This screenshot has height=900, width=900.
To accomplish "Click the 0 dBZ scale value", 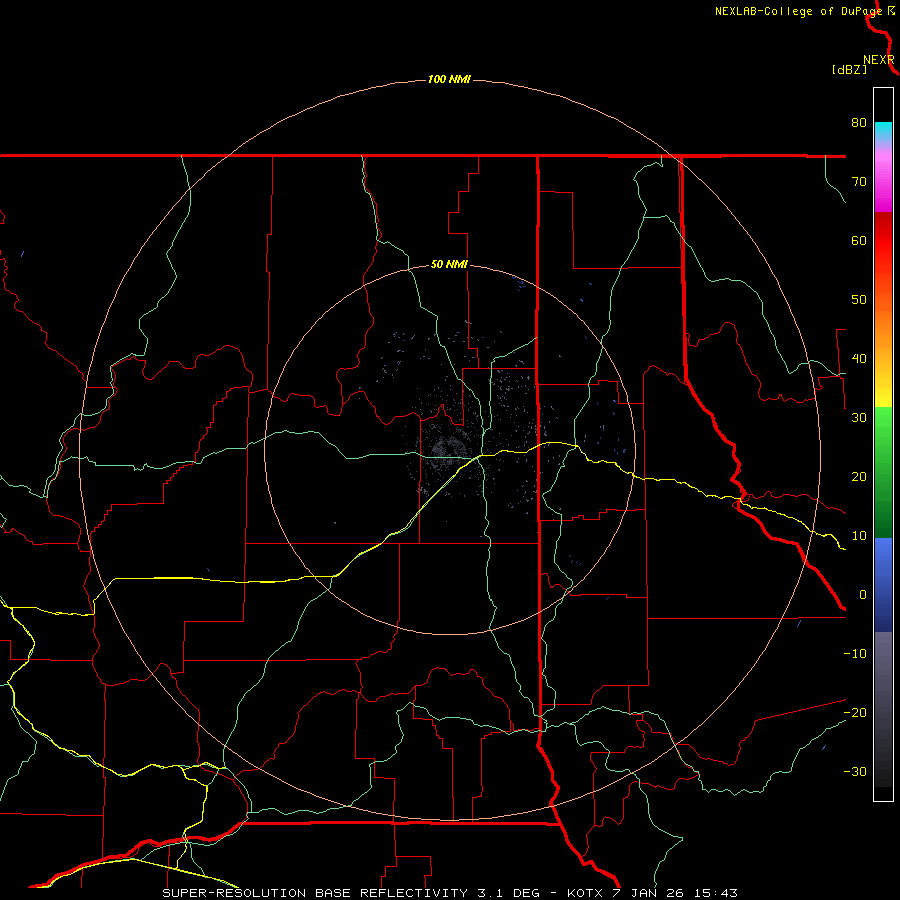I will pos(863,595).
